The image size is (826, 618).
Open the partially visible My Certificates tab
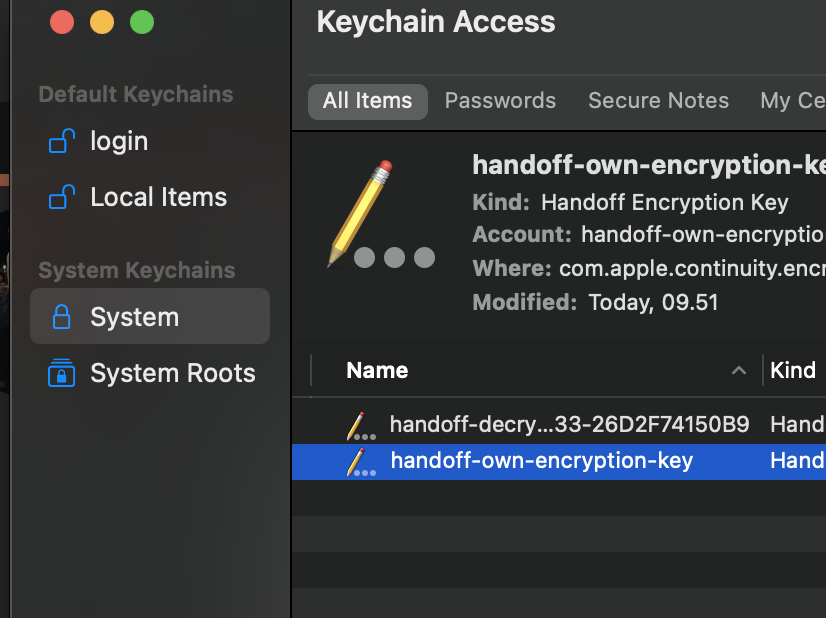[x=792, y=101]
